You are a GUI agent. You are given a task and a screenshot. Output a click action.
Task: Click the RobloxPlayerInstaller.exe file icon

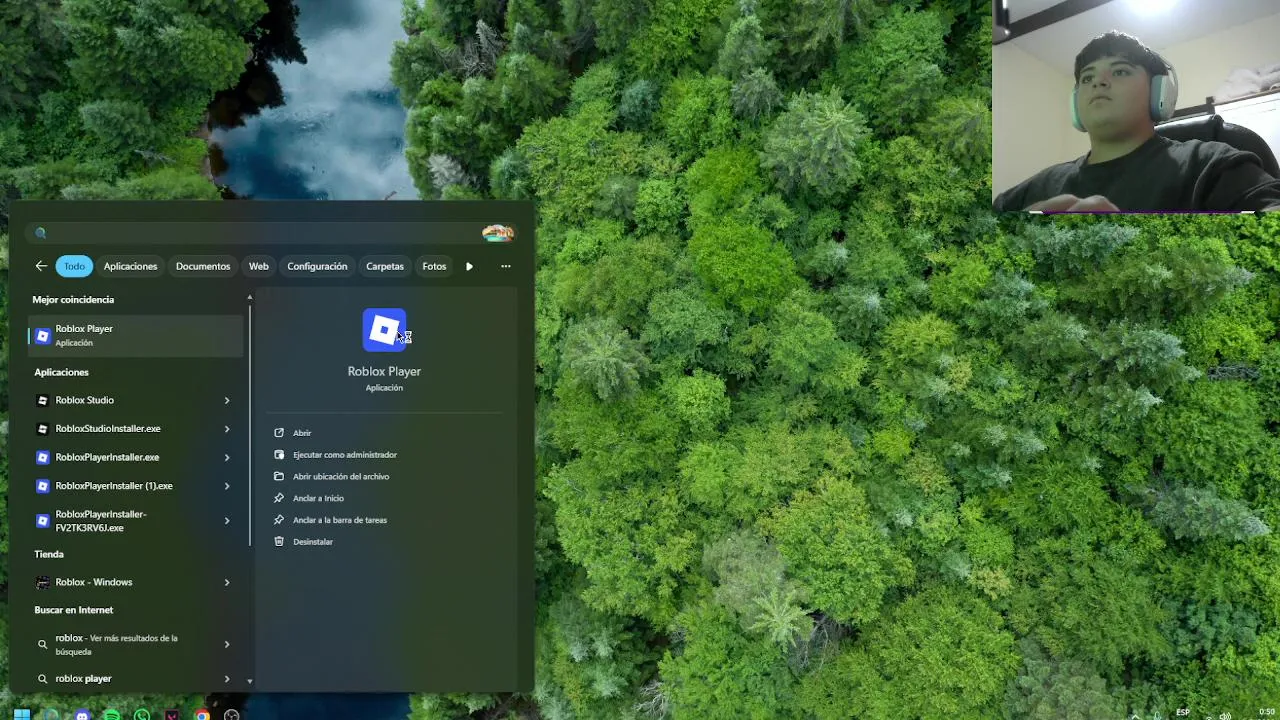[x=42, y=458]
